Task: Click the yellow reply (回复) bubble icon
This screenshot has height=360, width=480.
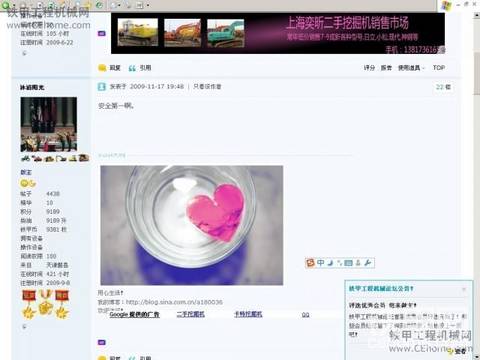Action: click(x=102, y=68)
